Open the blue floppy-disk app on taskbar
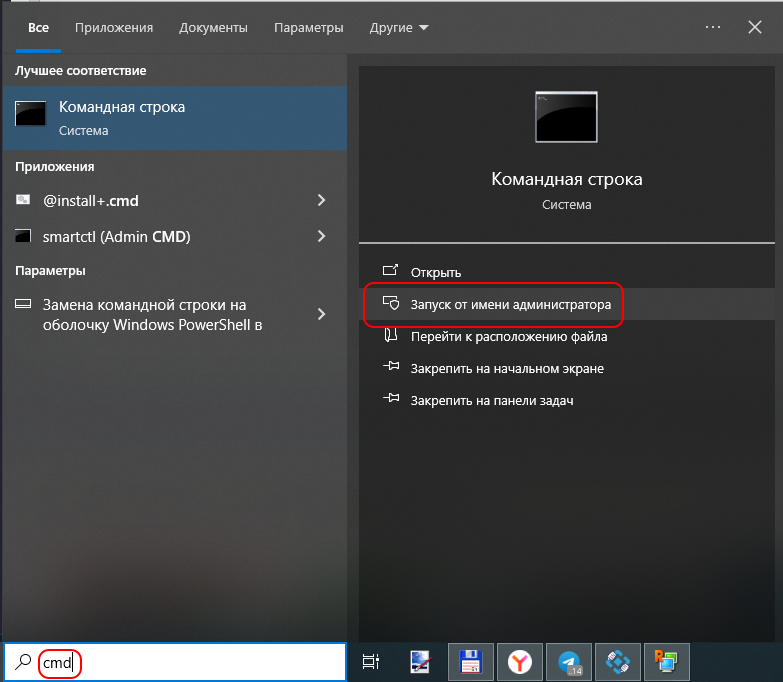Screen dimensions: 783x682 click(470, 662)
